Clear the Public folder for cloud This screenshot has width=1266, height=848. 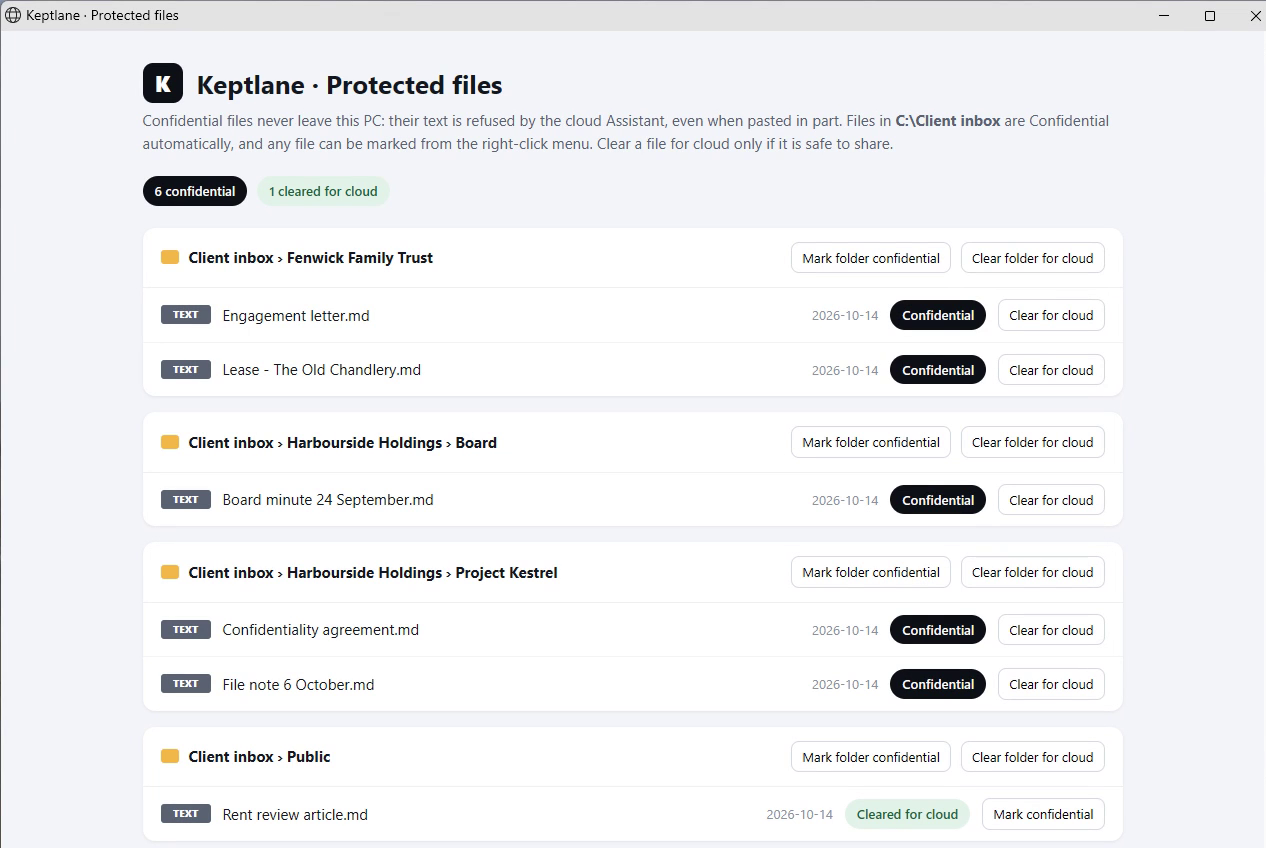click(x=1033, y=757)
